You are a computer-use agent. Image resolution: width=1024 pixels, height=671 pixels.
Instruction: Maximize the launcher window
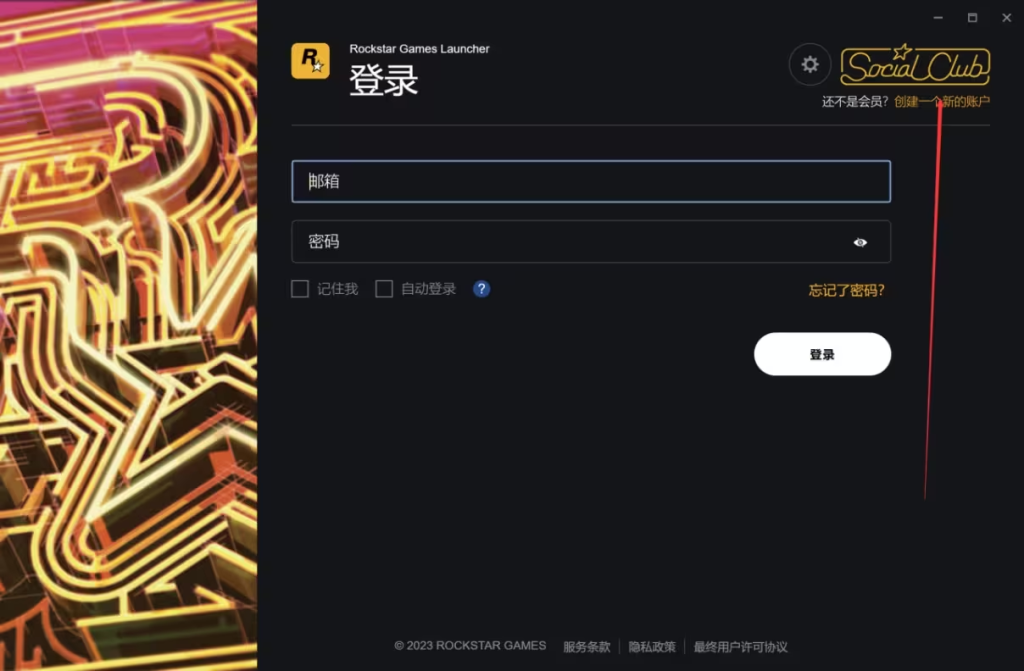pos(972,18)
